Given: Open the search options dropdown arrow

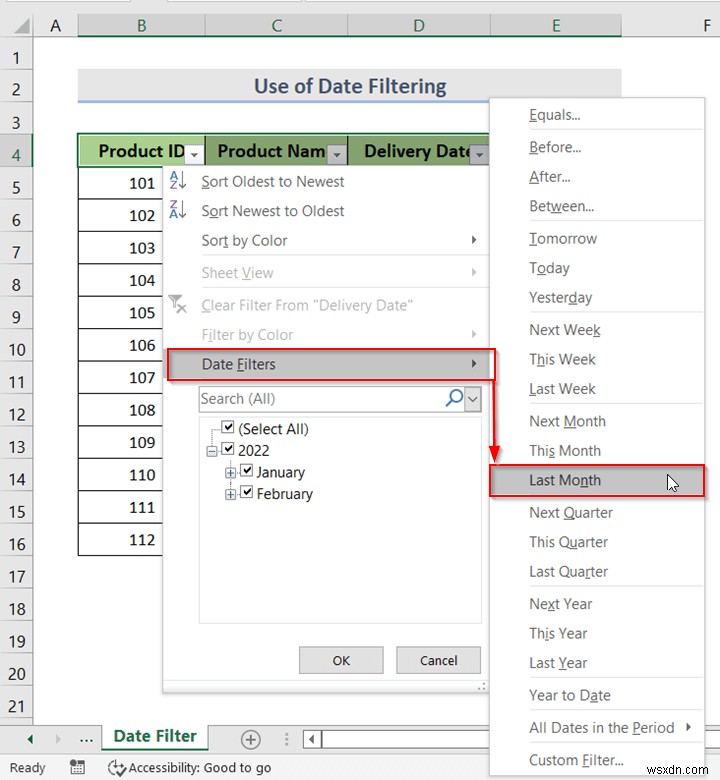Looking at the screenshot, I should click(473, 399).
